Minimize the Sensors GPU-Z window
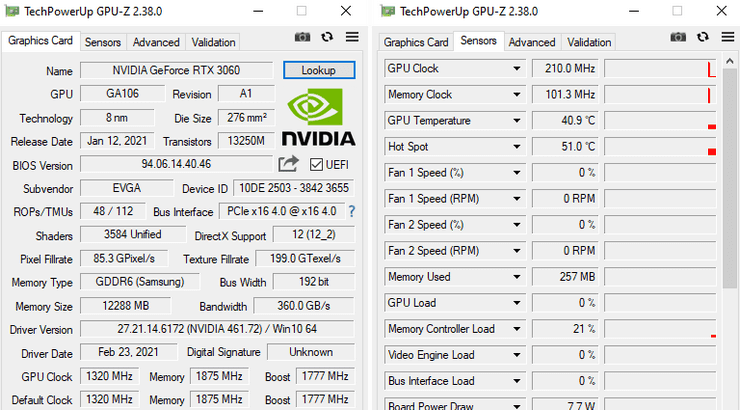The image size is (740, 410). point(634,11)
